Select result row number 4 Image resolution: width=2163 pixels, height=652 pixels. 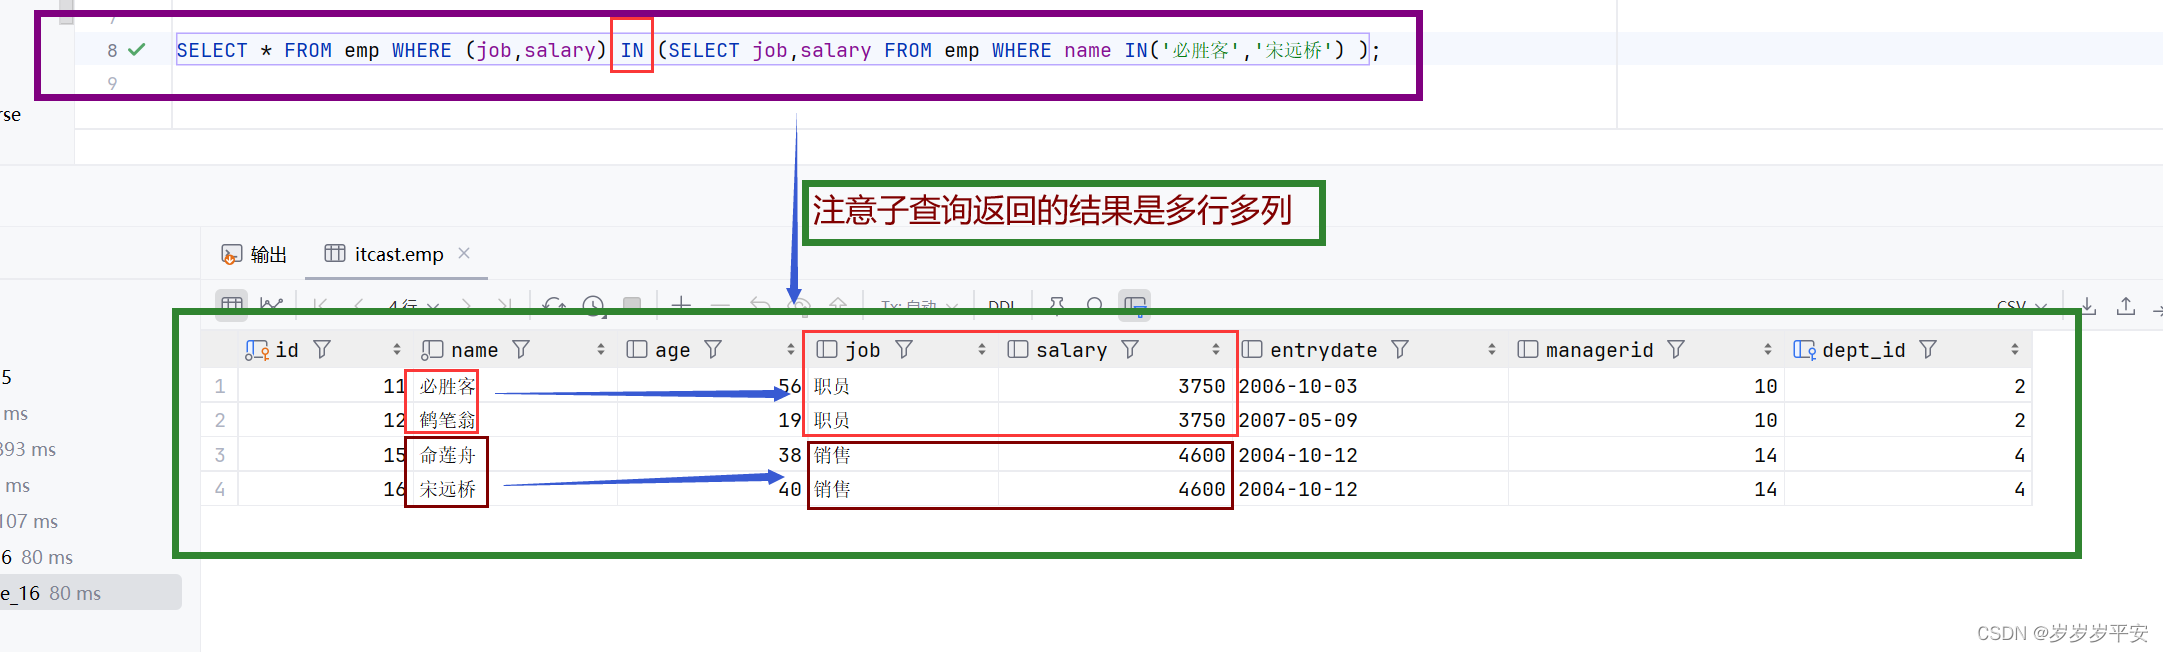tap(220, 489)
